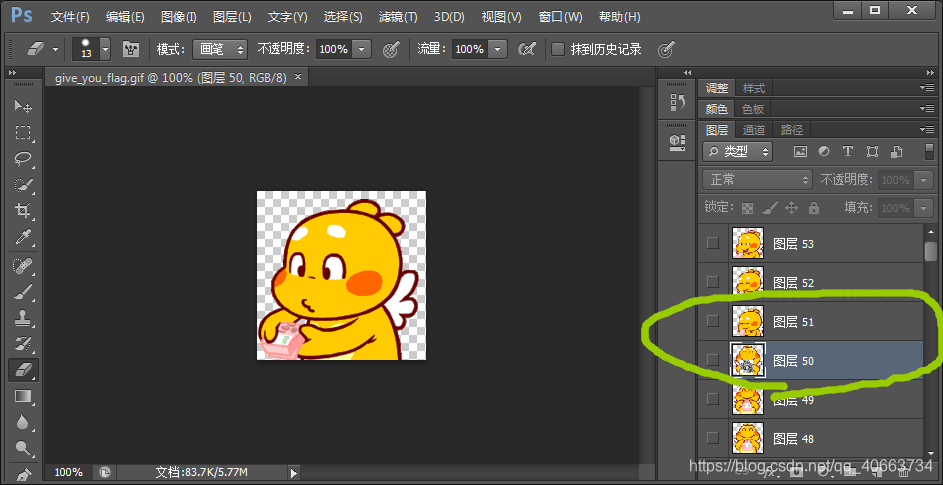Enable airbrush mode icon
Viewport: 943px width, 485px height.
point(527,49)
